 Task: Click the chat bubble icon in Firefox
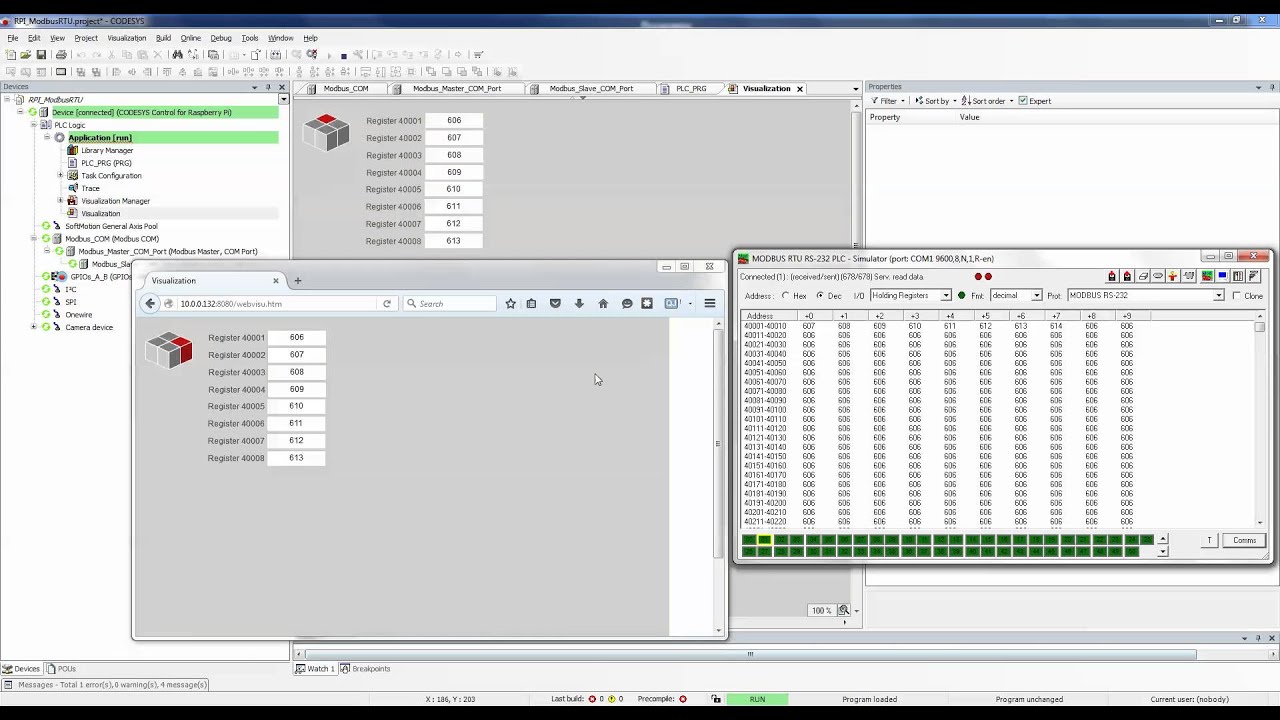[x=627, y=303]
